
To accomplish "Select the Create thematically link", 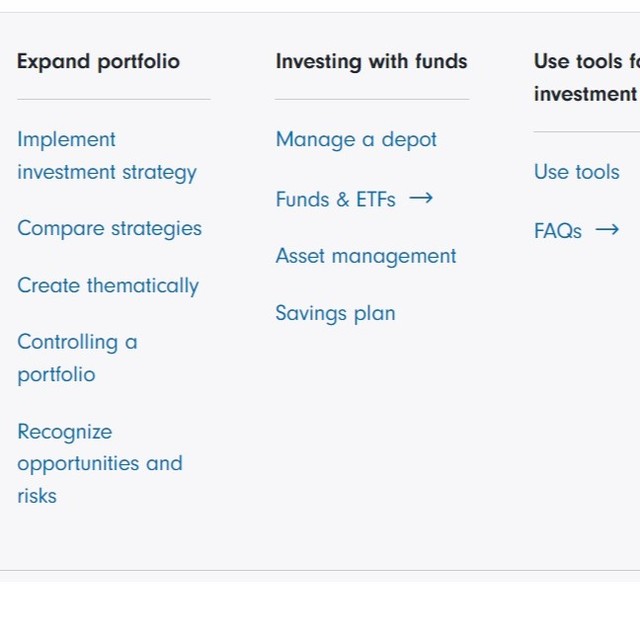I will pos(108,285).
